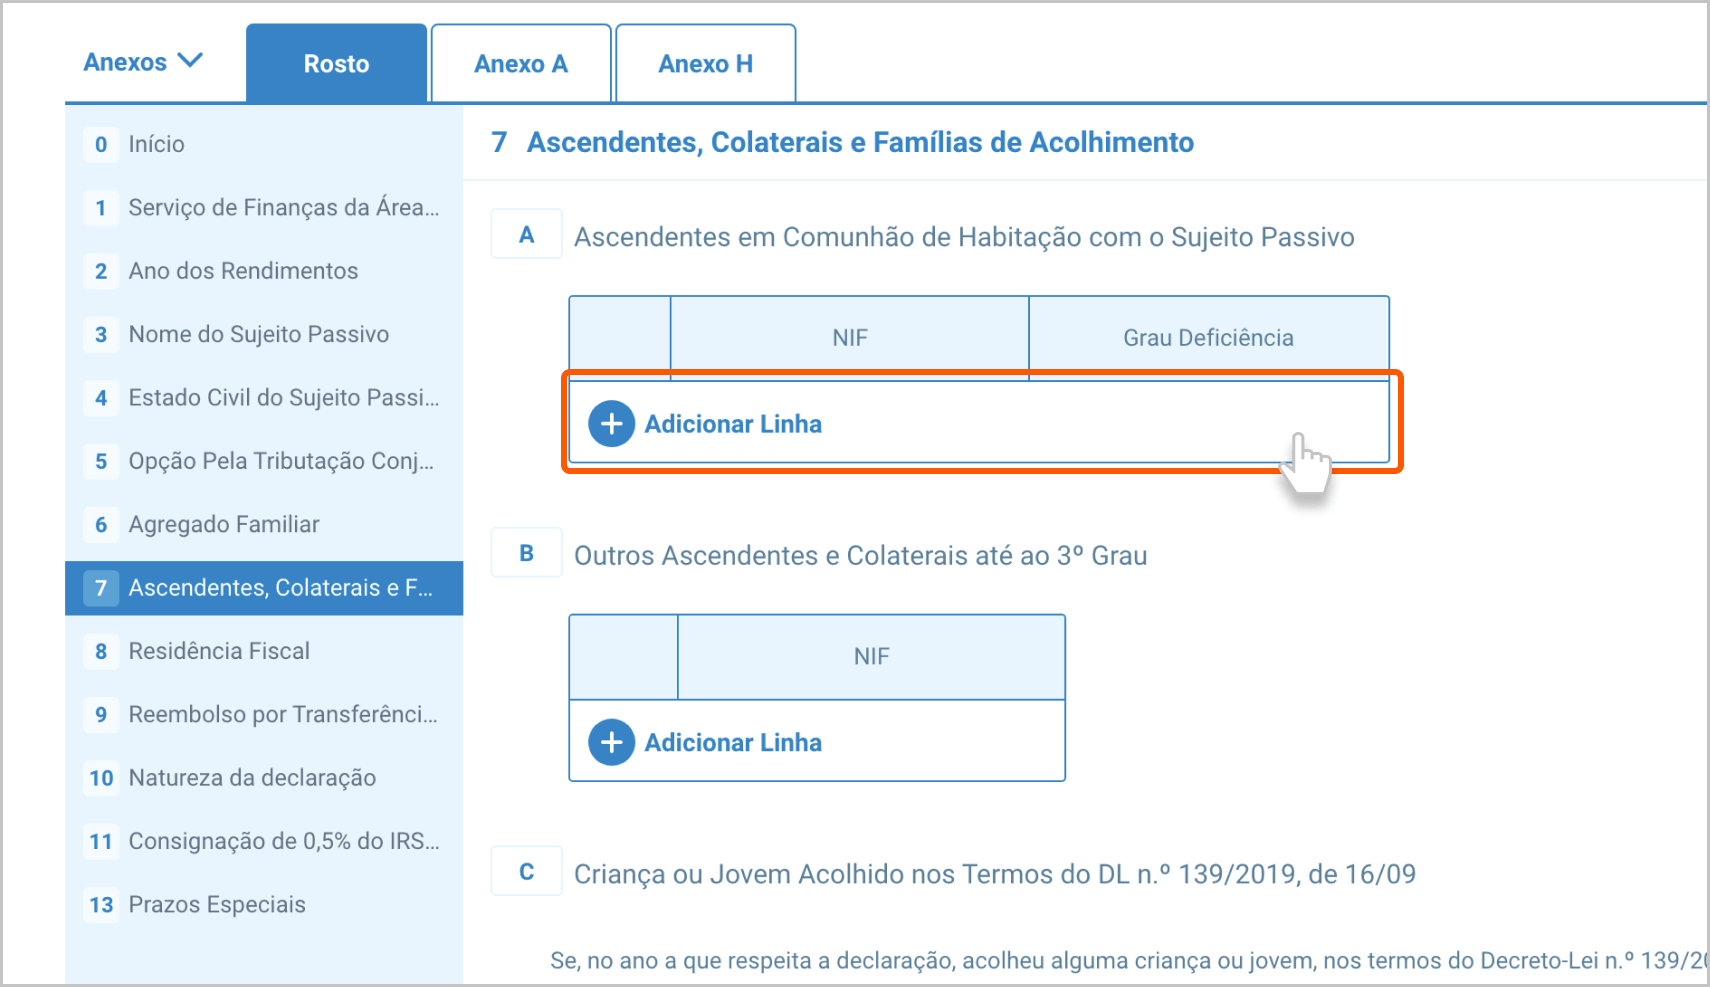Open Serviço de Finanças da Área section
This screenshot has width=1710, height=987.
[x=283, y=208]
